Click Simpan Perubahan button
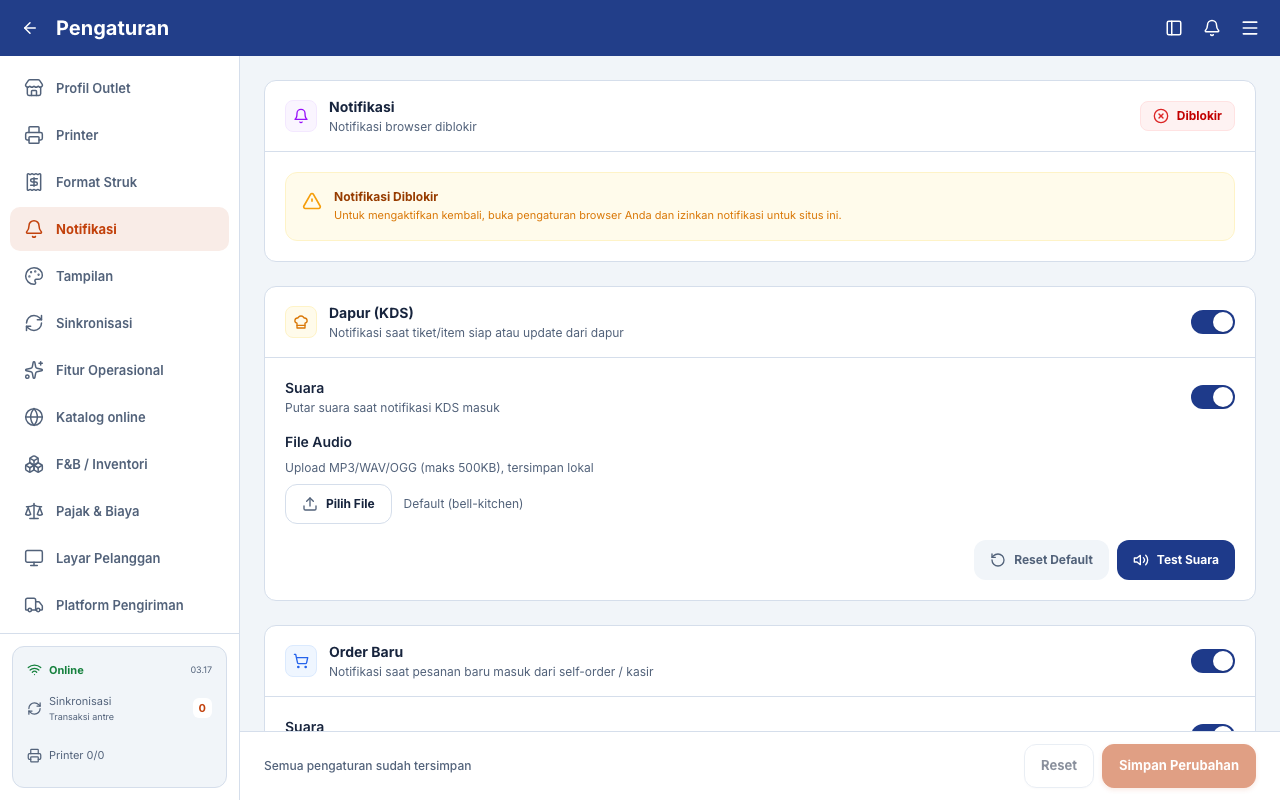This screenshot has width=1280, height=800. (x=1179, y=766)
